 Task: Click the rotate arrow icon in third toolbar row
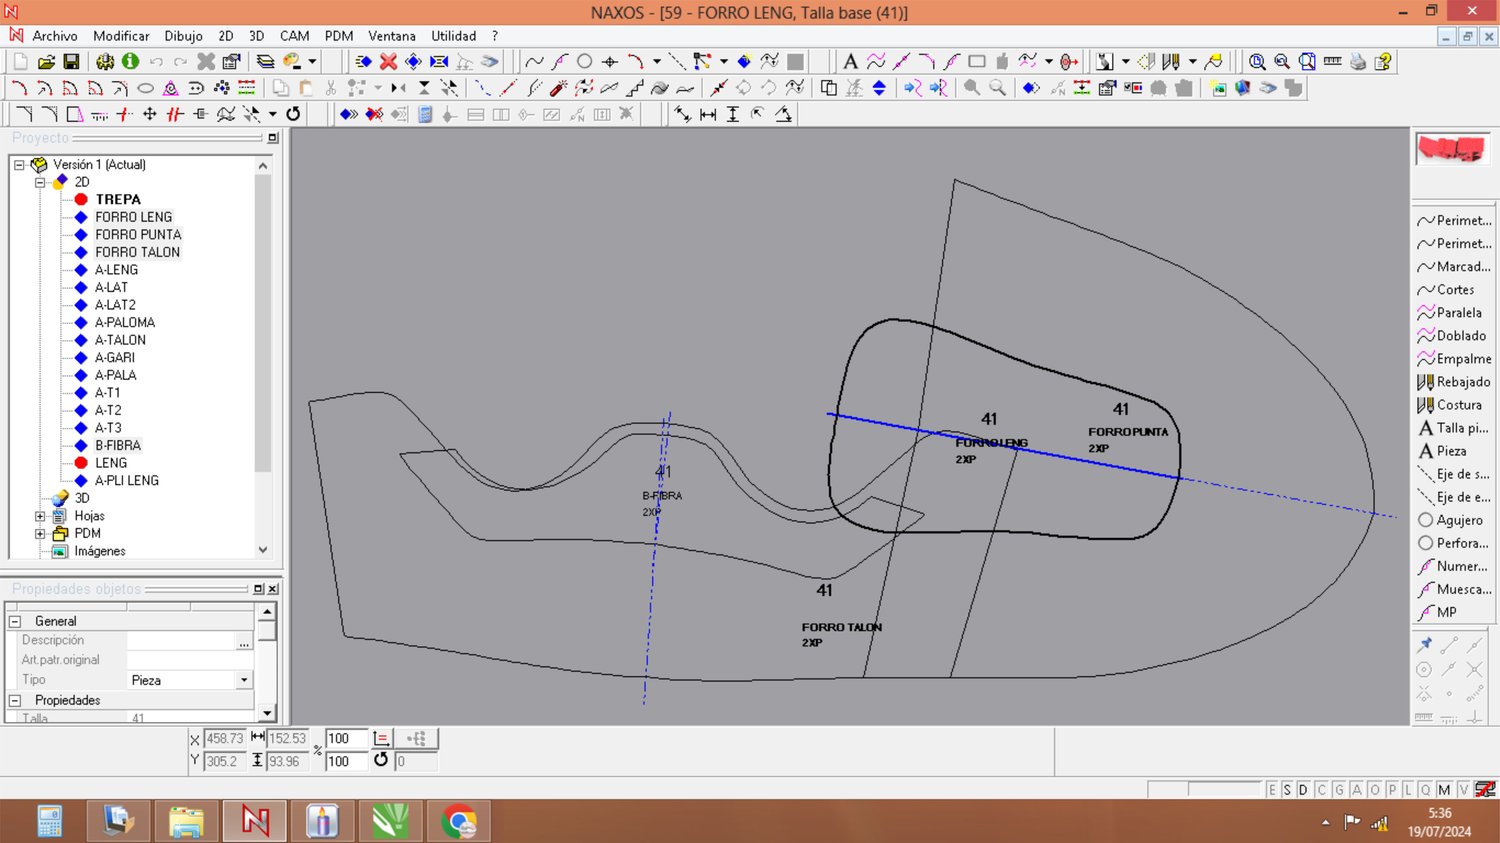click(x=293, y=114)
